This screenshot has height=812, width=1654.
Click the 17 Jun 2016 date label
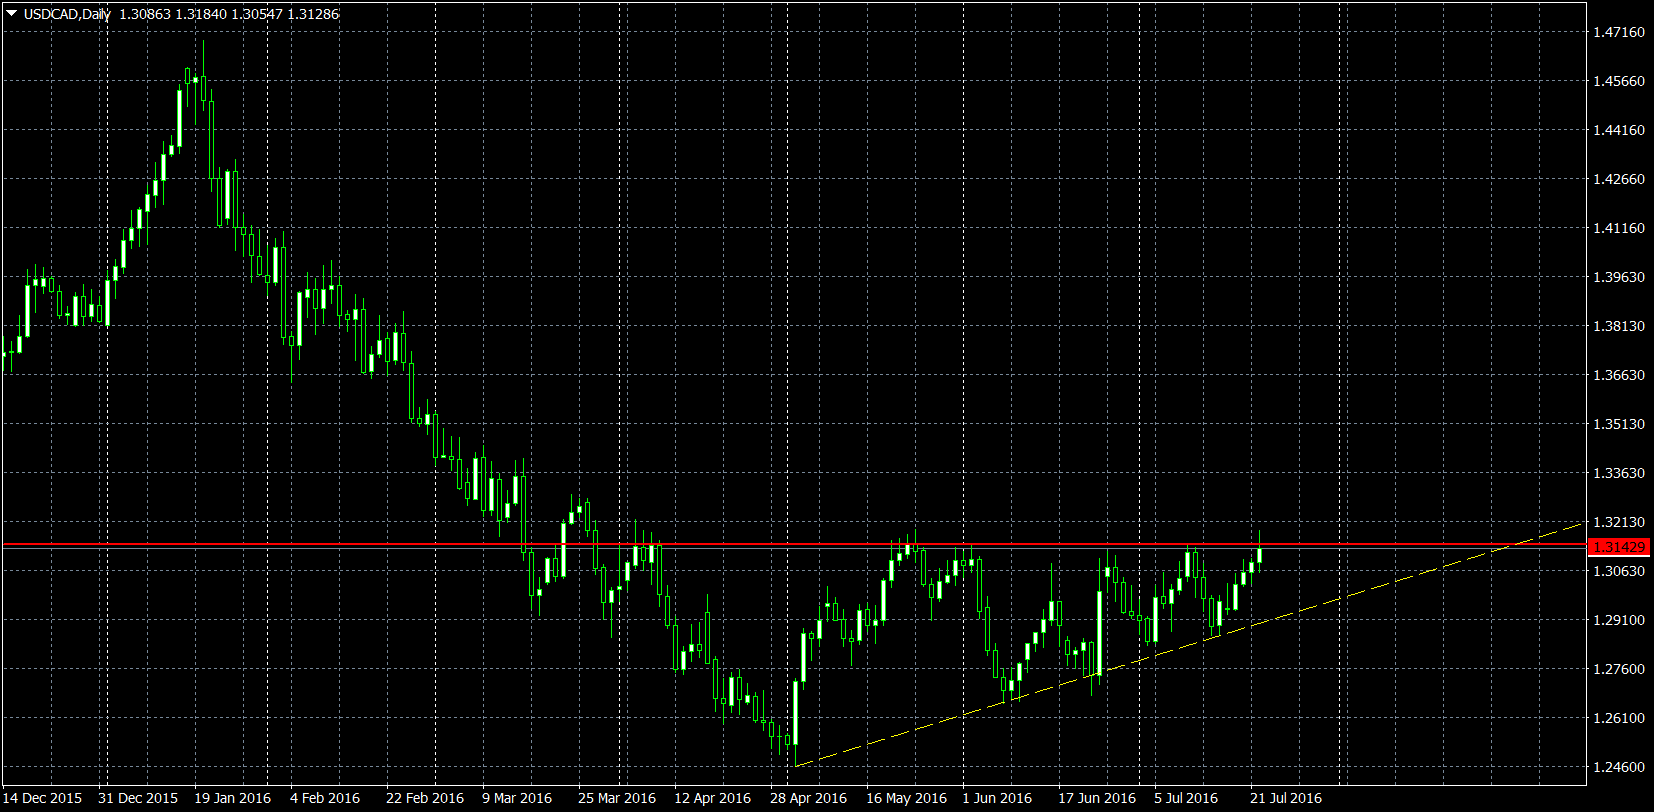1097,798
